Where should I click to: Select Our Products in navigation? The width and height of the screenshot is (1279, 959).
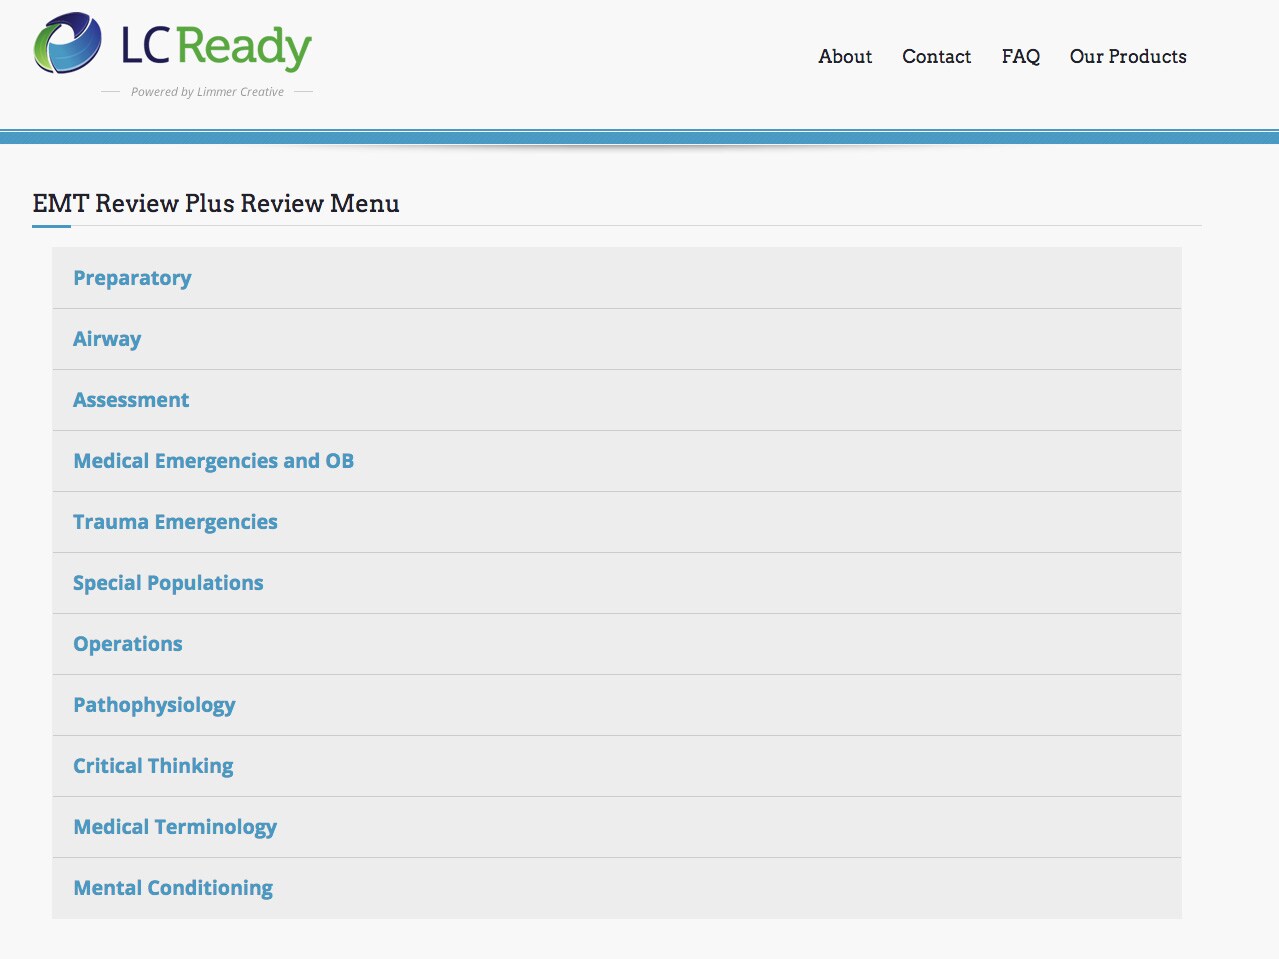[x=1127, y=57]
